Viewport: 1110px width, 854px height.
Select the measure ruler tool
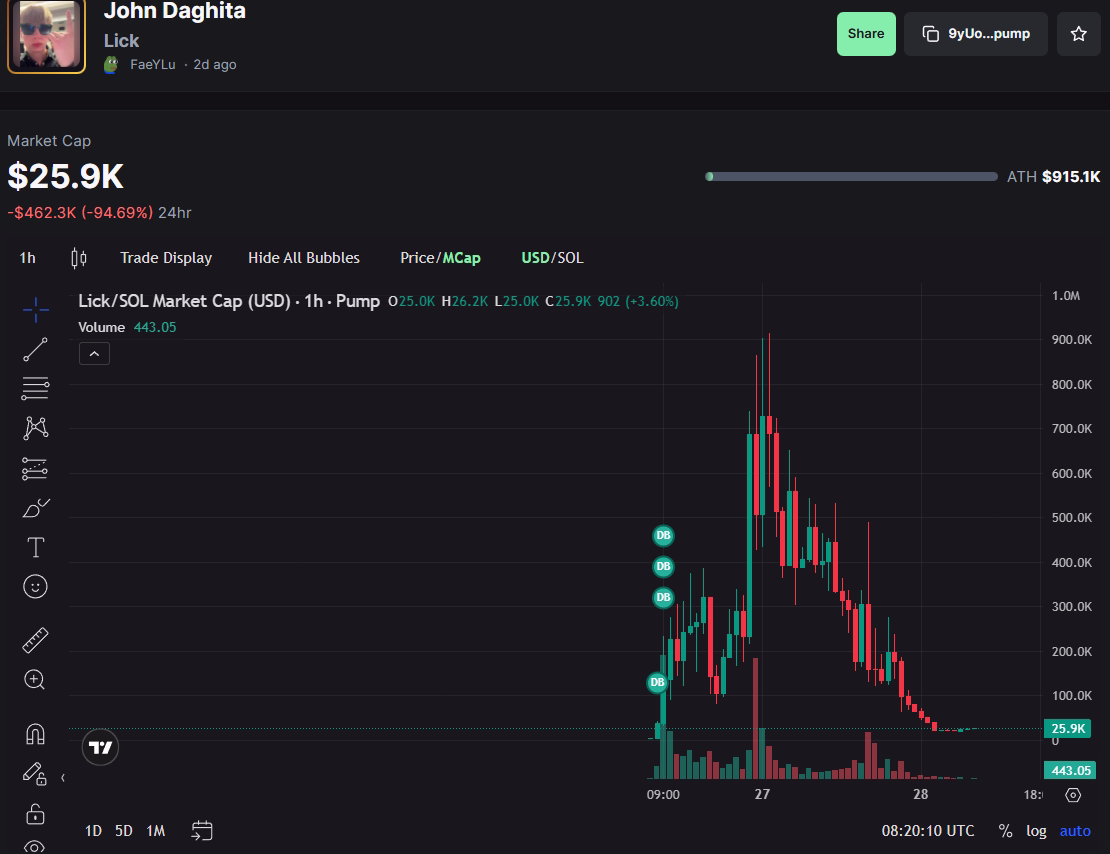35,639
